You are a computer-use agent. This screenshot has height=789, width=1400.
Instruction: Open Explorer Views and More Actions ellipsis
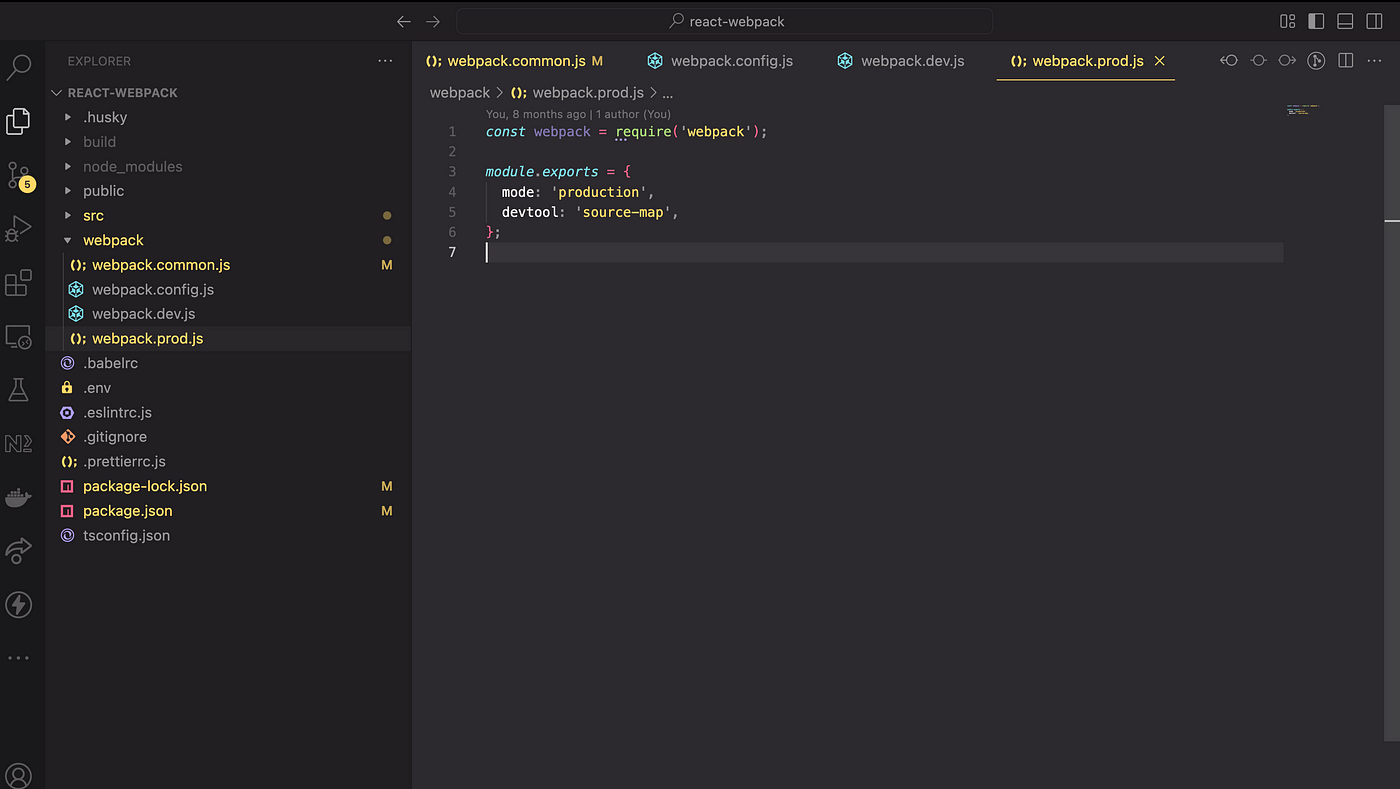click(x=385, y=61)
